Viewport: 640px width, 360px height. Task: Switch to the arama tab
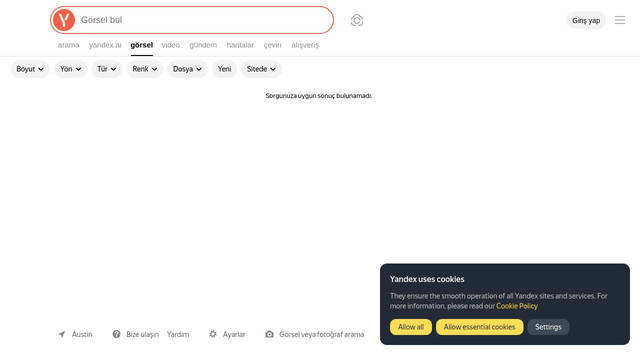69,45
